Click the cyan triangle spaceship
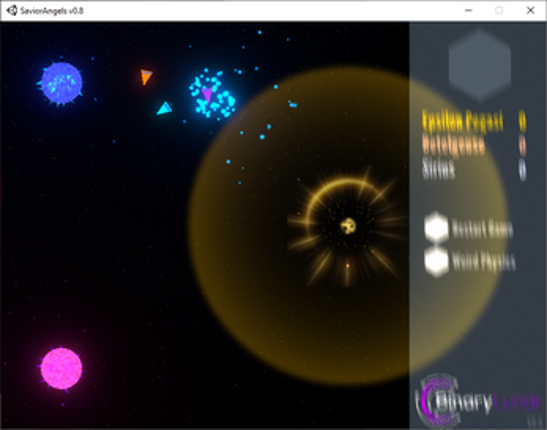 coord(164,109)
